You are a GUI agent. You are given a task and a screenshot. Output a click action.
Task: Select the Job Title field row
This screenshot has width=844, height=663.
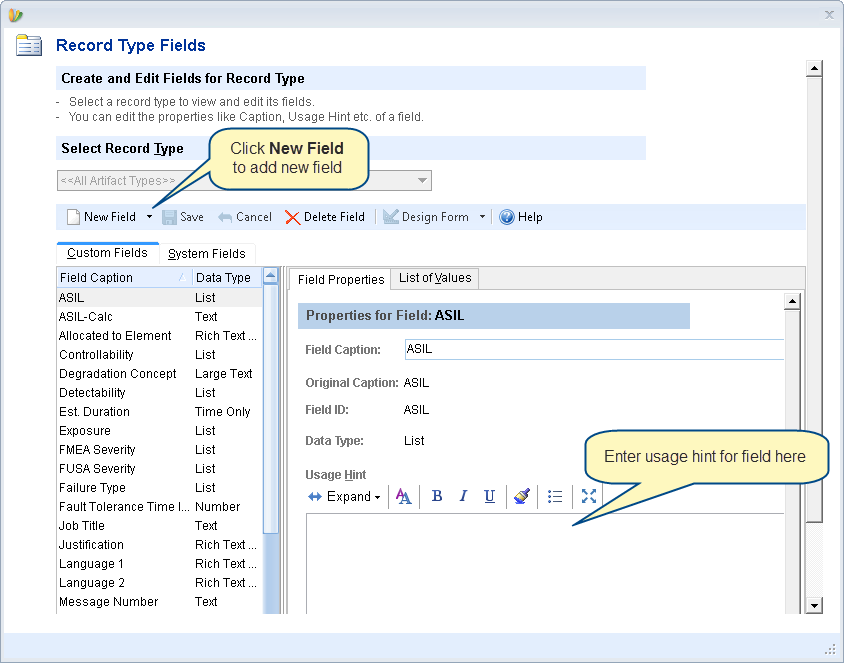click(159, 526)
